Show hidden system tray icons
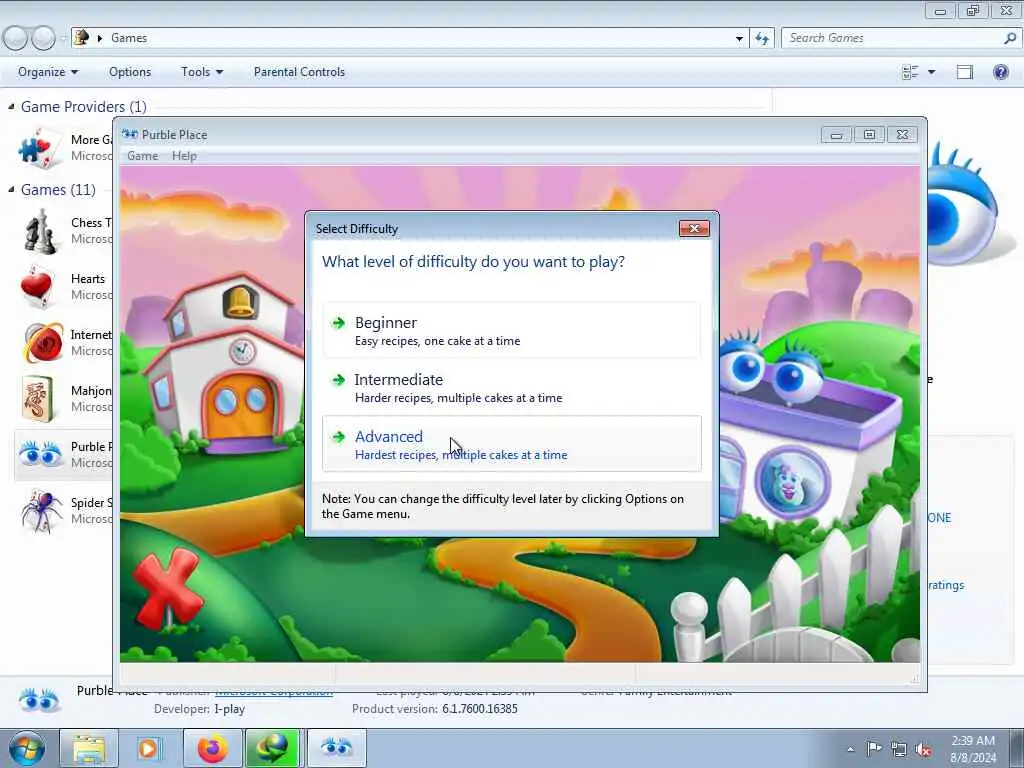 coord(850,749)
